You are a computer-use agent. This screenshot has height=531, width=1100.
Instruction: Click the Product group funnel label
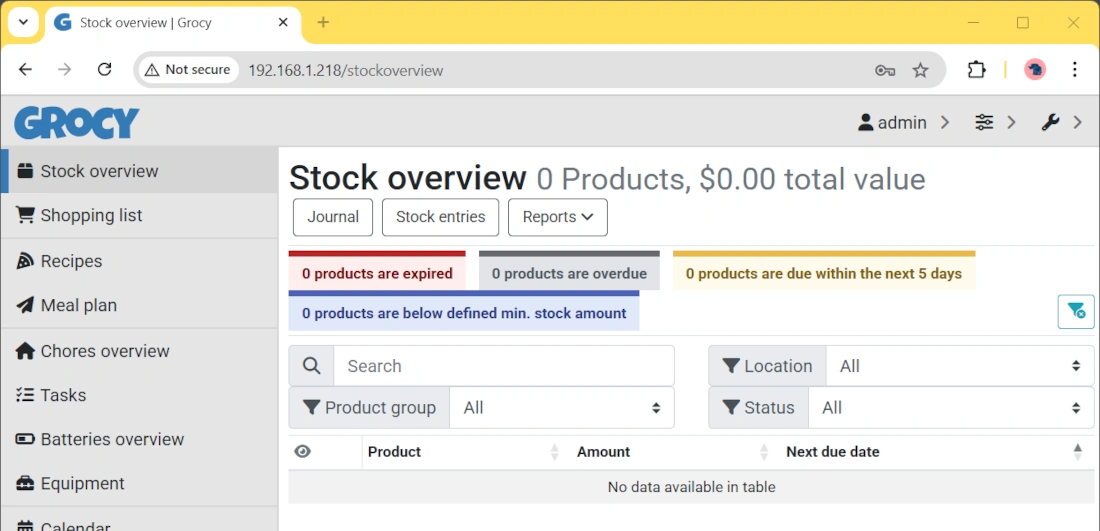[369, 408]
